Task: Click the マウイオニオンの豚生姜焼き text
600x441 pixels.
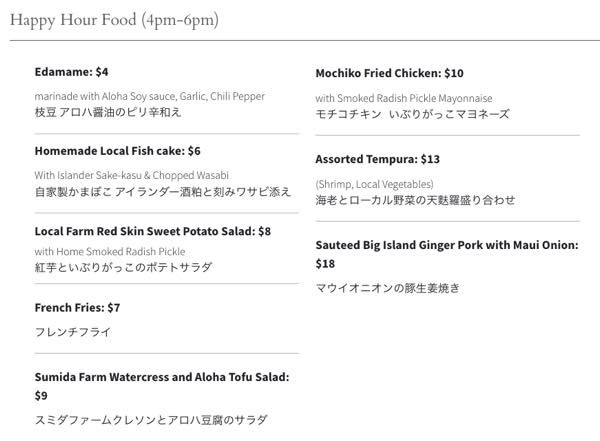Action: tap(387, 288)
